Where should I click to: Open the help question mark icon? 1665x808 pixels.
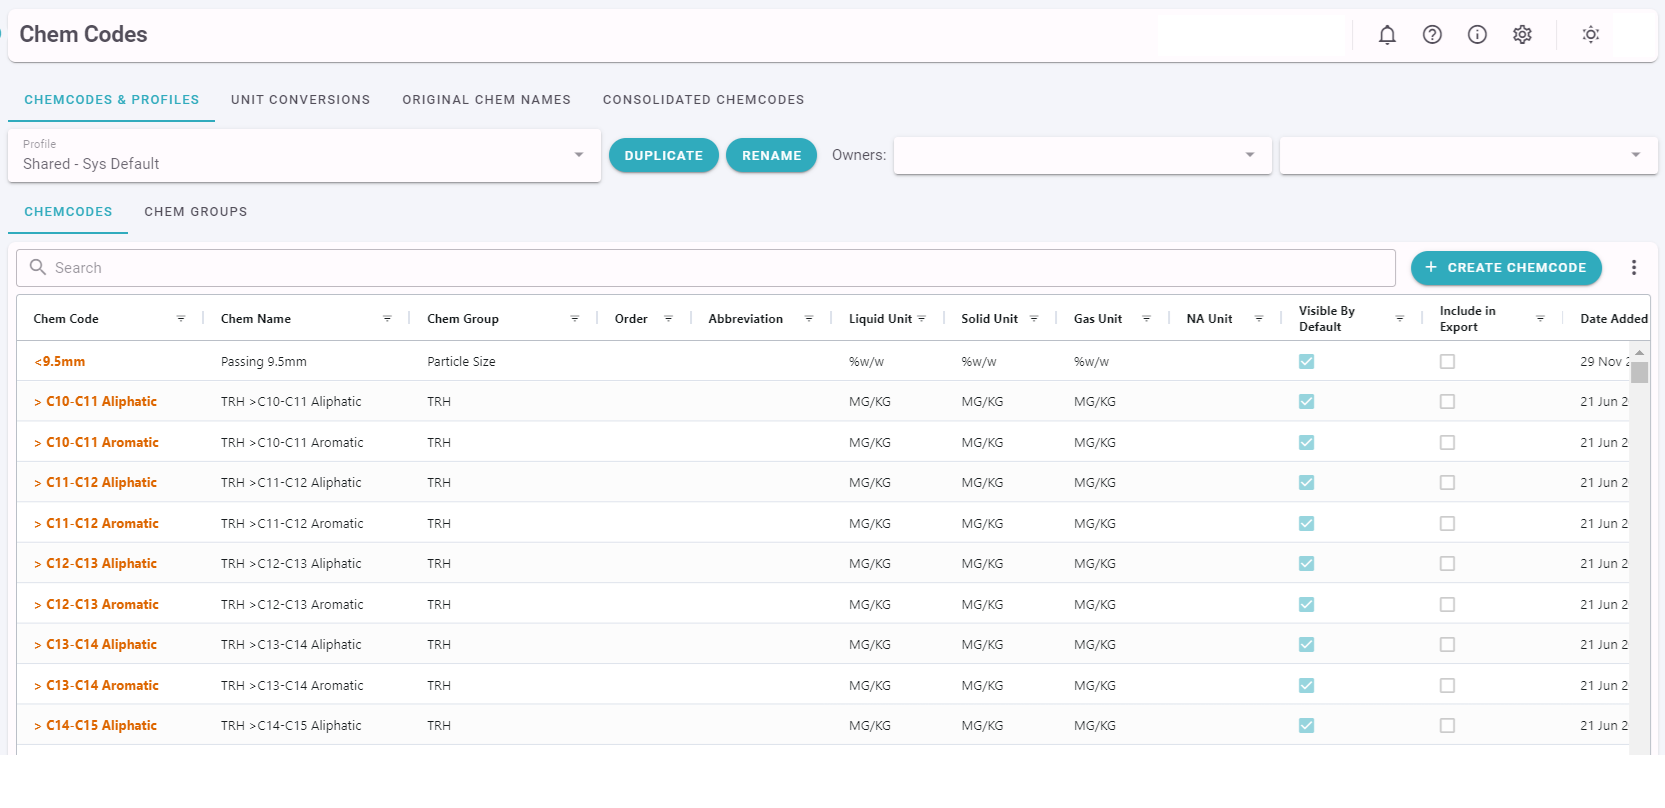(1432, 35)
